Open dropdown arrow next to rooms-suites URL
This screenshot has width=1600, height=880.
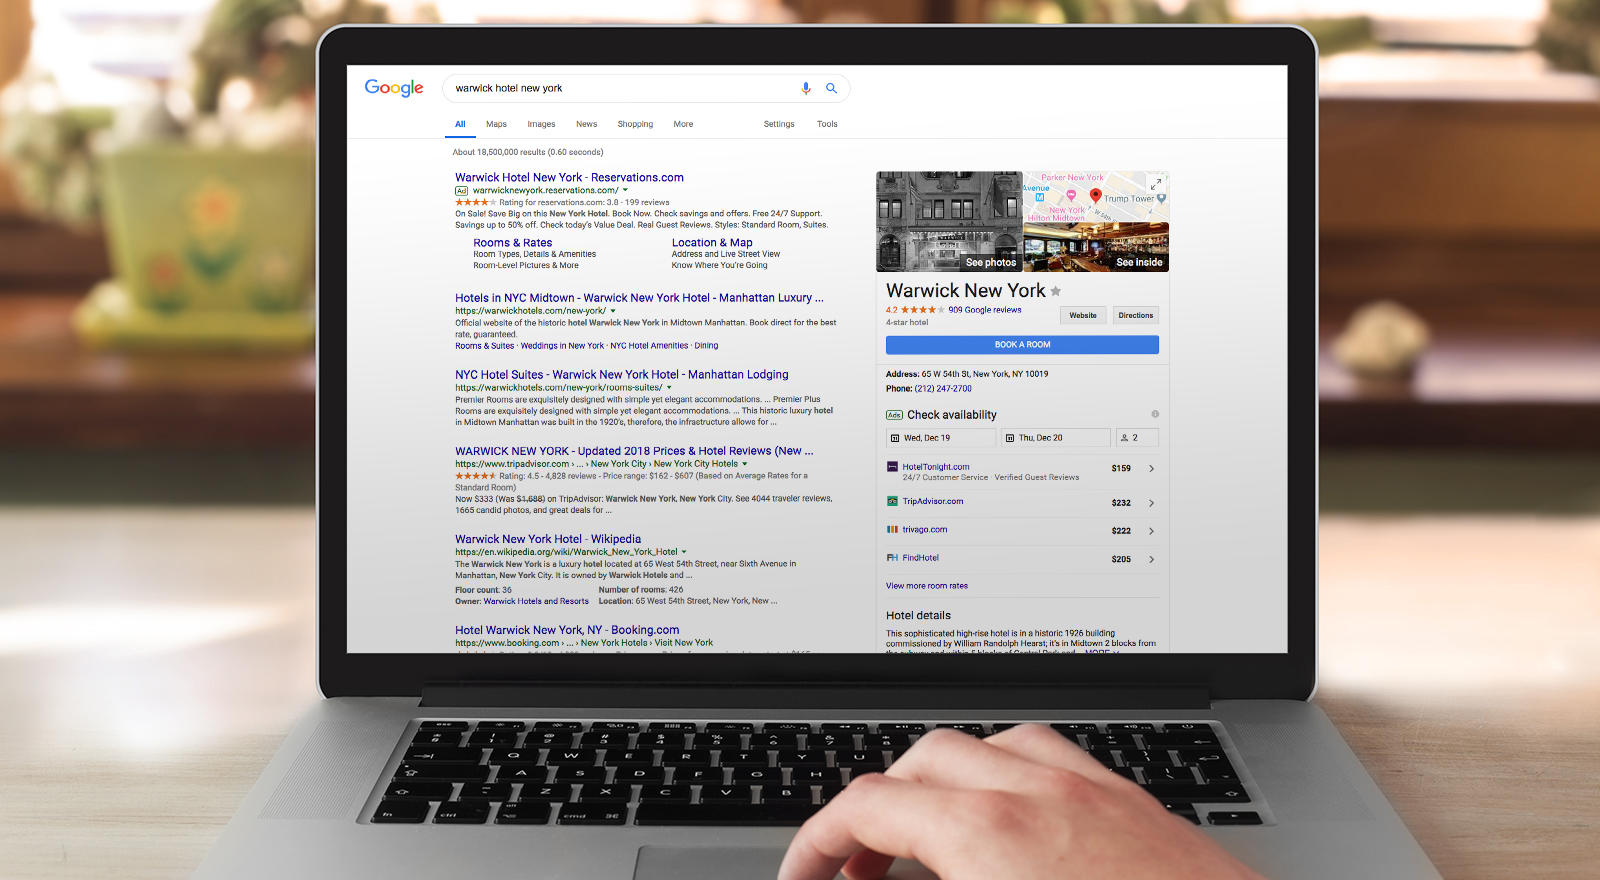669,387
